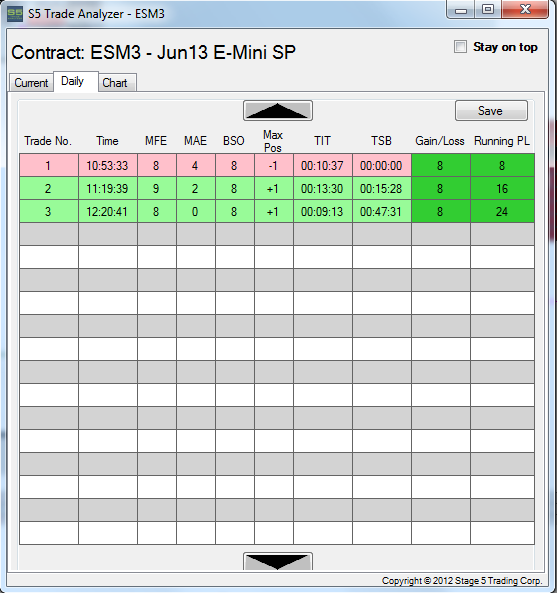Image resolution: width=557 pixels, height=593 pixels.
Task: Switch to the Current tab
Action: [x=31, y=82]
